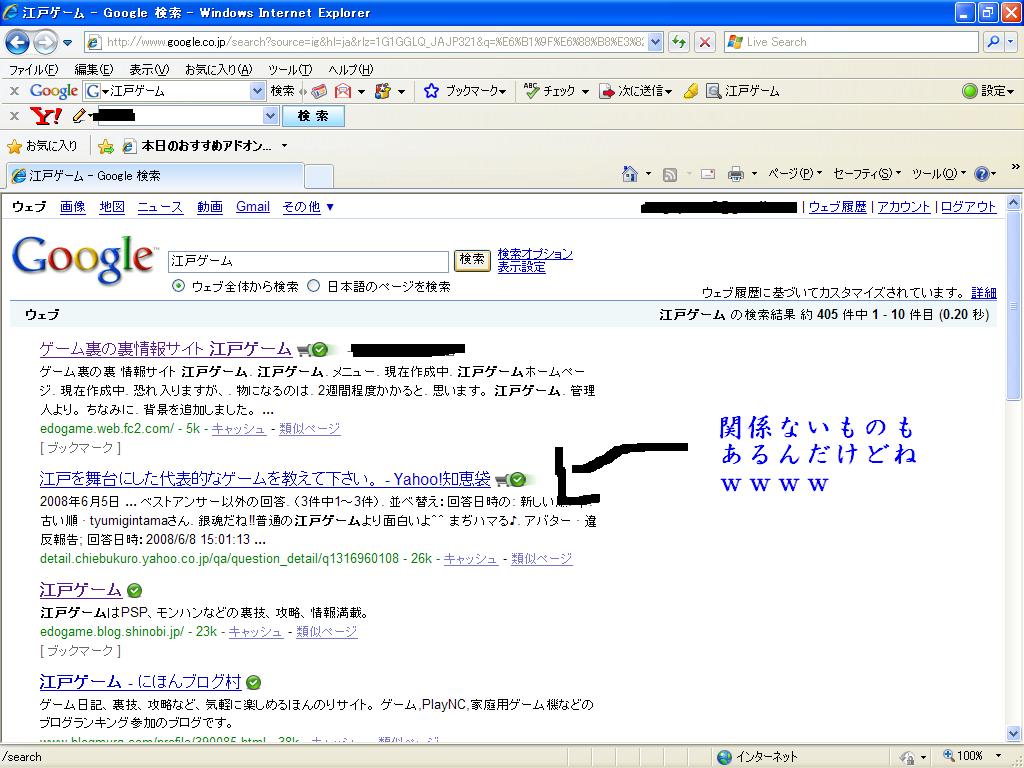Click the green Settings circle icon in Google toolbar

point(970,91)
